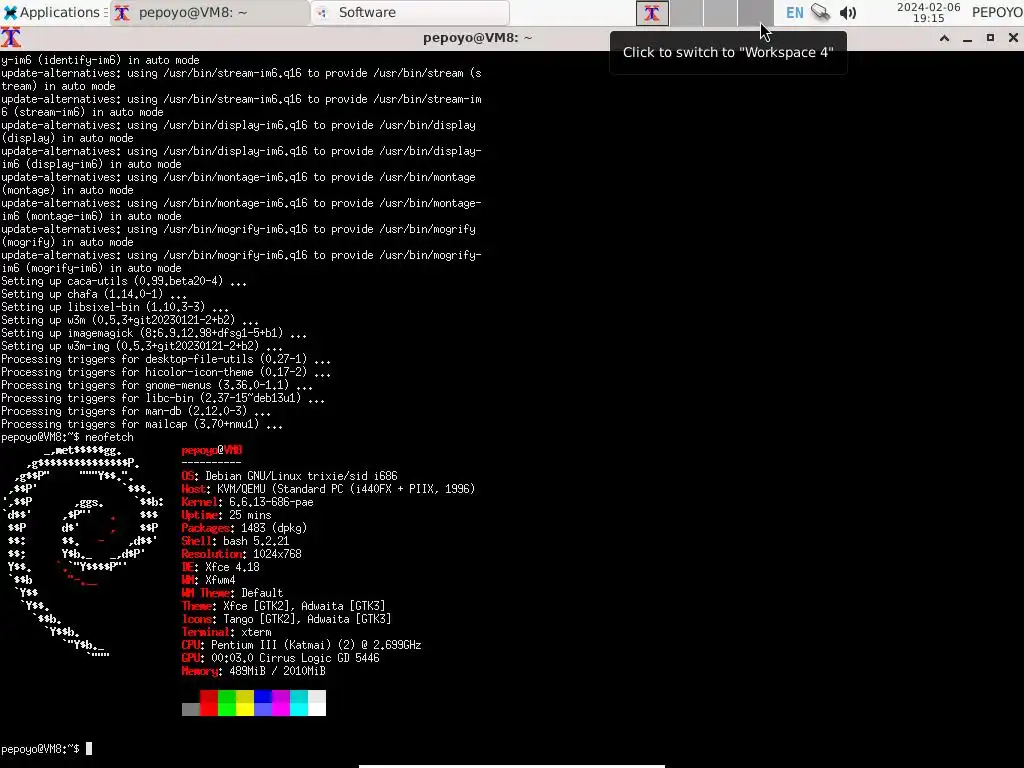Maximize the xterm window

tap(990, 38)
